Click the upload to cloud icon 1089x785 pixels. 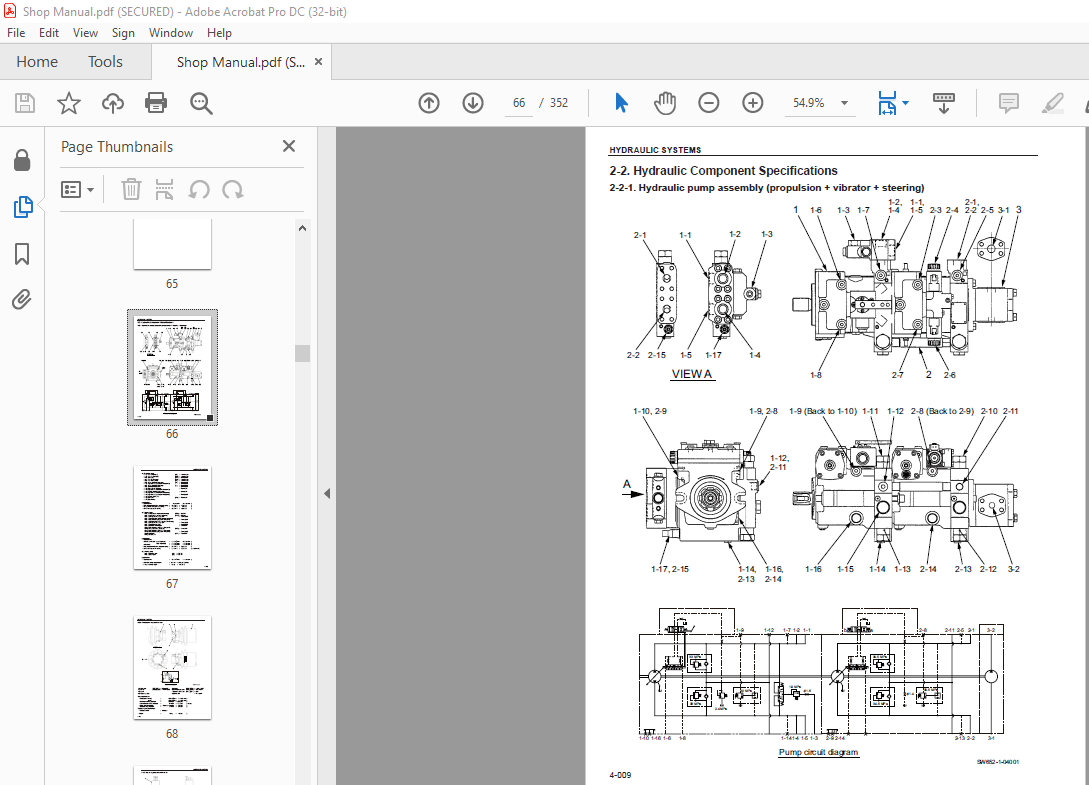[x=113, y=104]
